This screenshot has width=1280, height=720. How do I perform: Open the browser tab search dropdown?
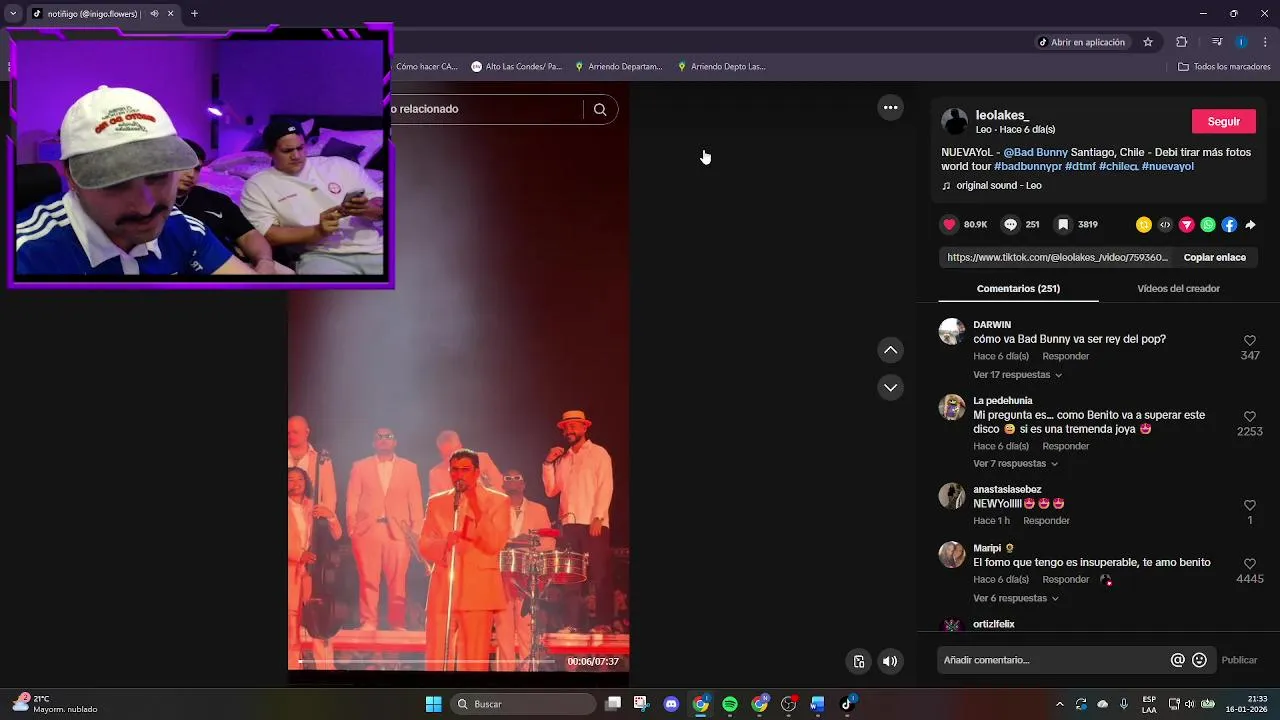[13, 14]
